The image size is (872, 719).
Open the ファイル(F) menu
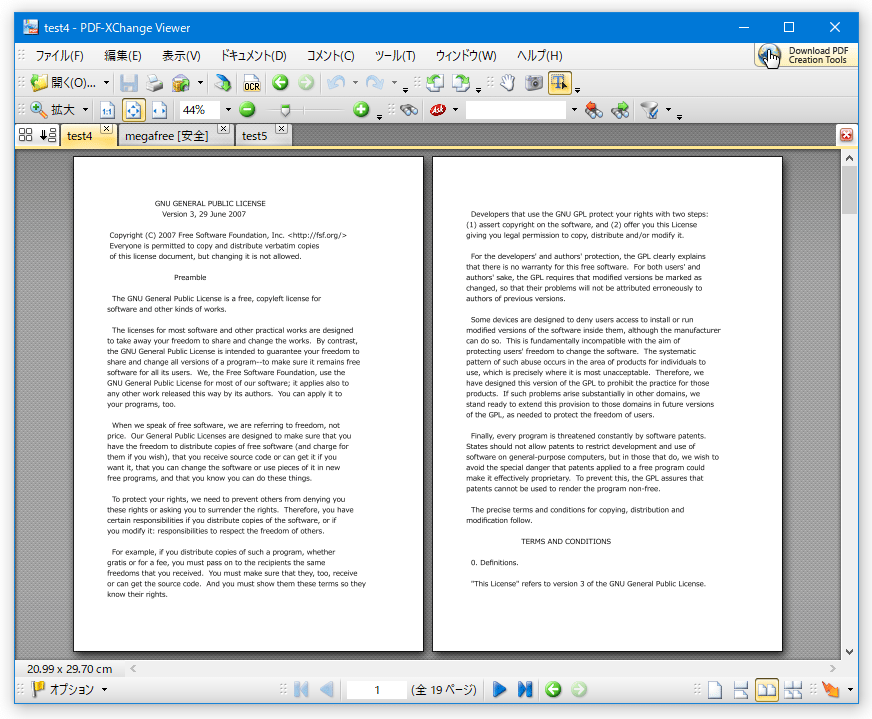(60, 56)
